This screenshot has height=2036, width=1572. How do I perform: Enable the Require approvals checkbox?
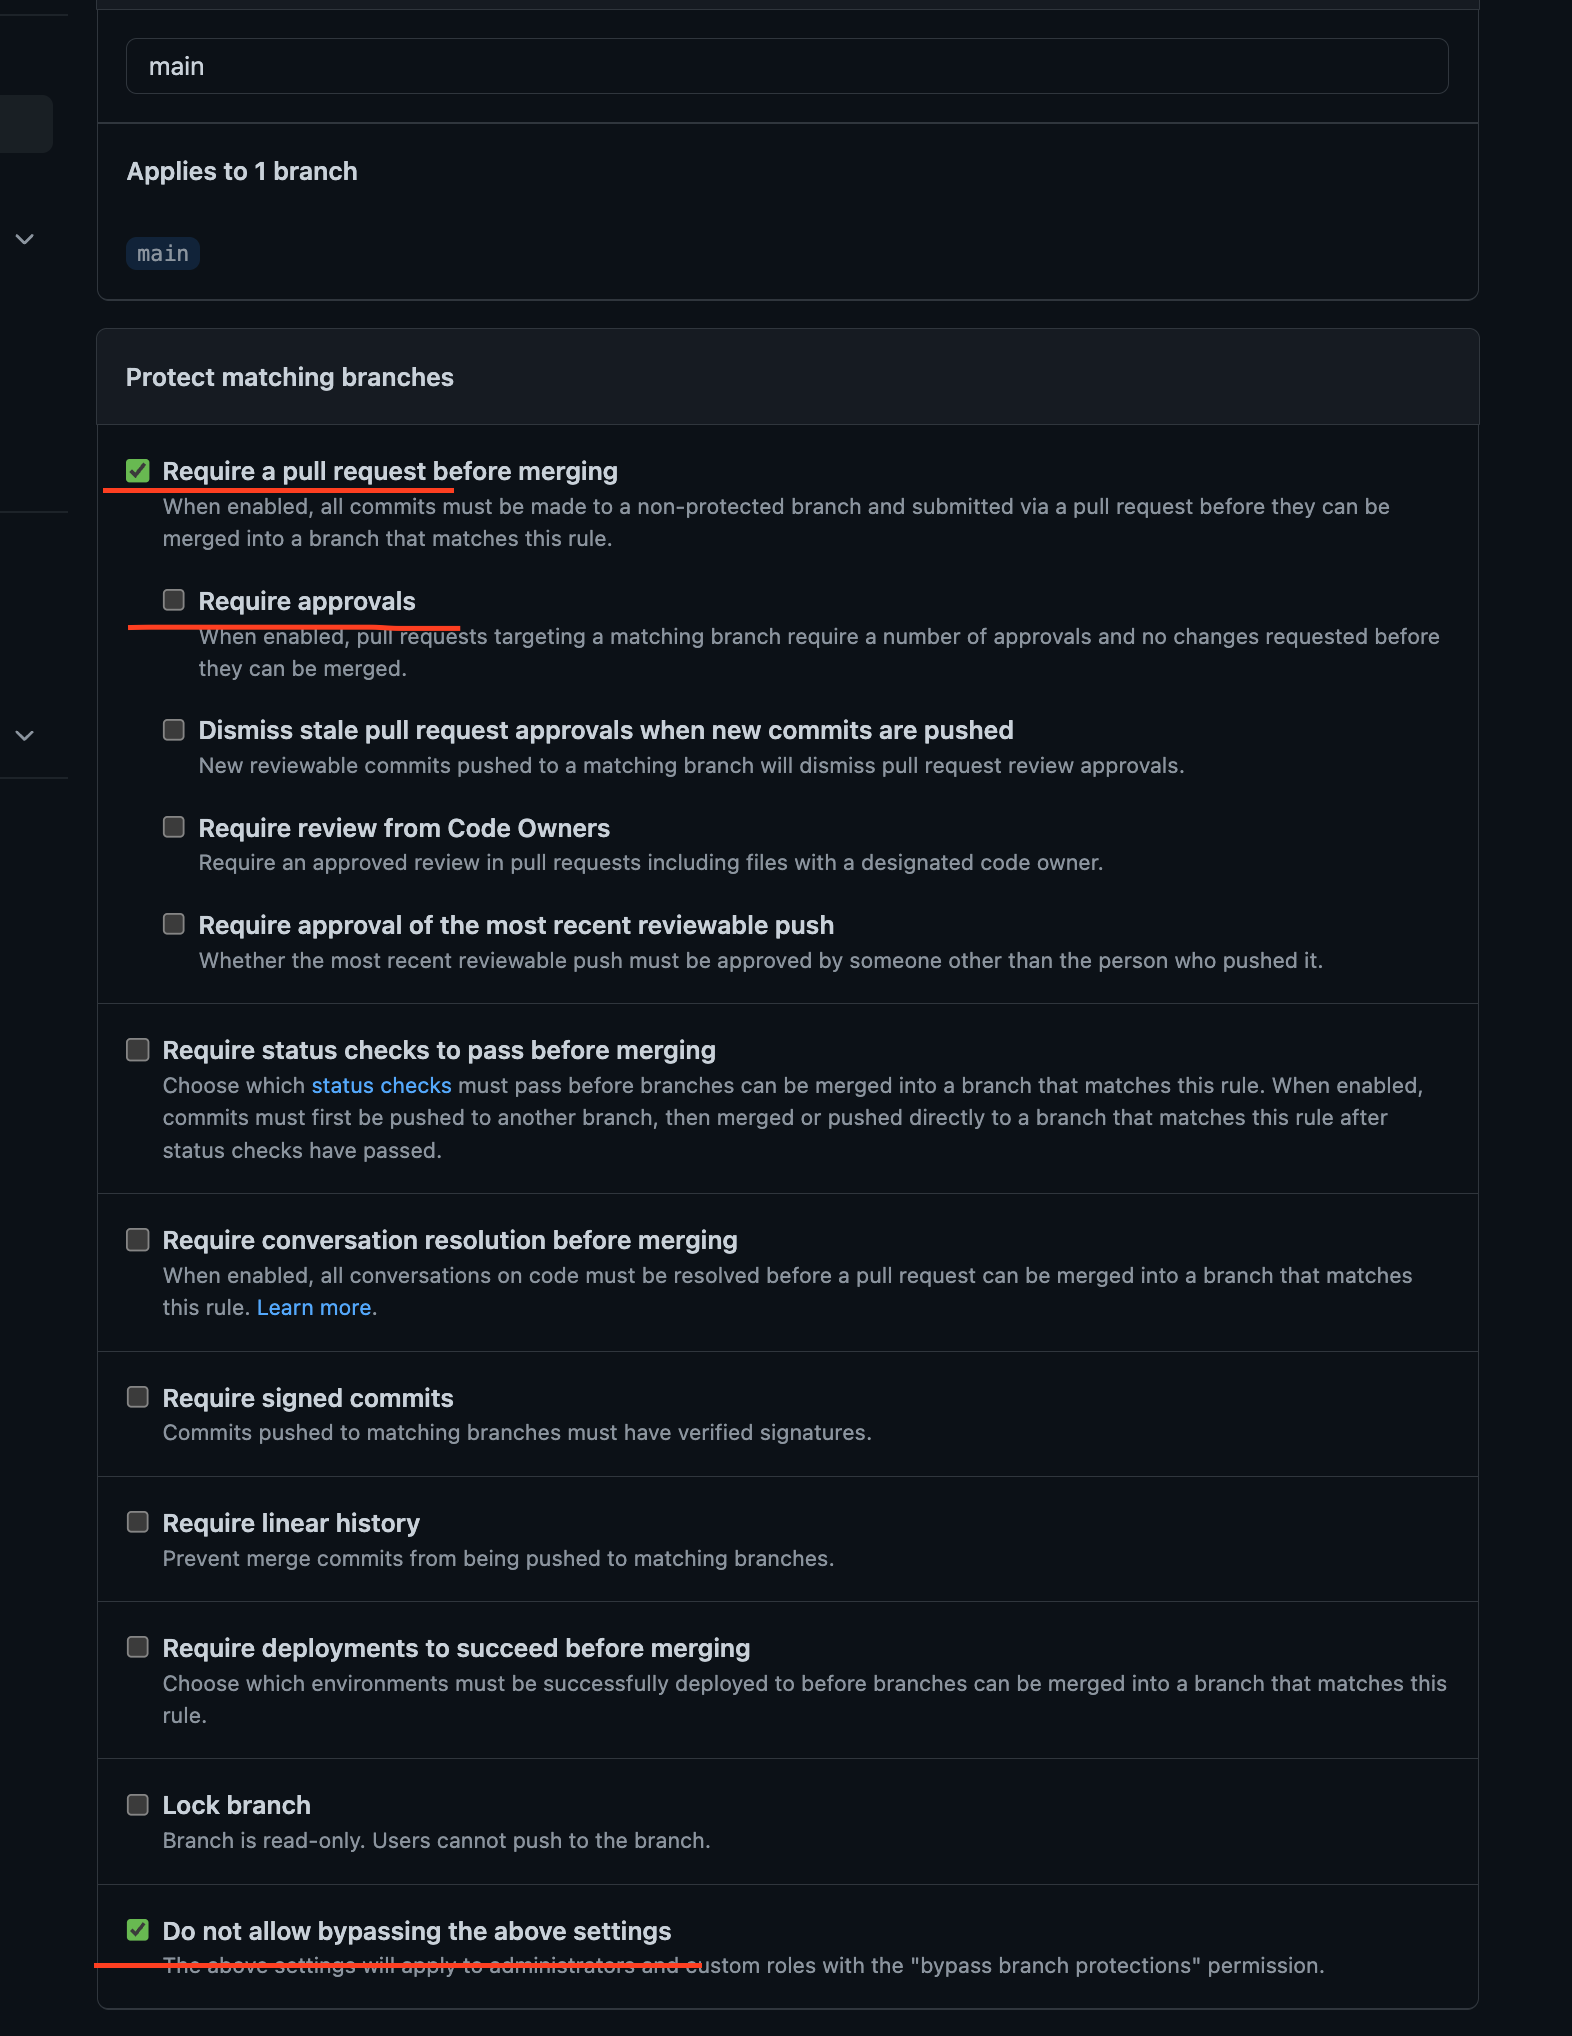pyautogui.click(x=174, y=600)
